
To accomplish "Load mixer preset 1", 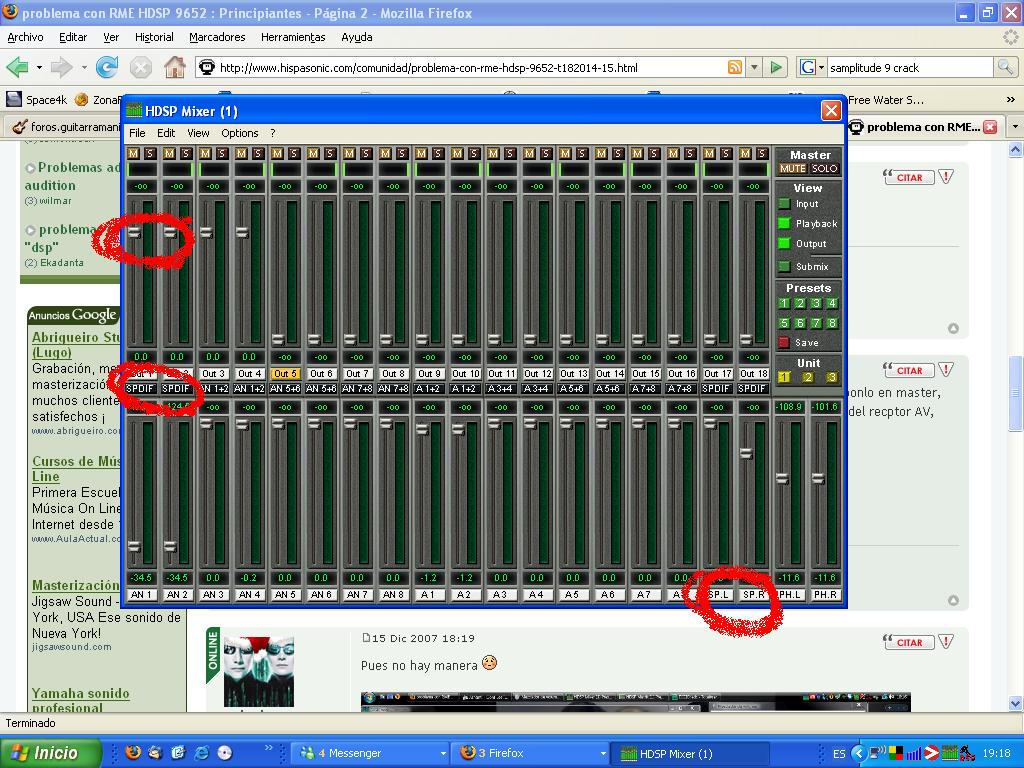I will 784,303.
